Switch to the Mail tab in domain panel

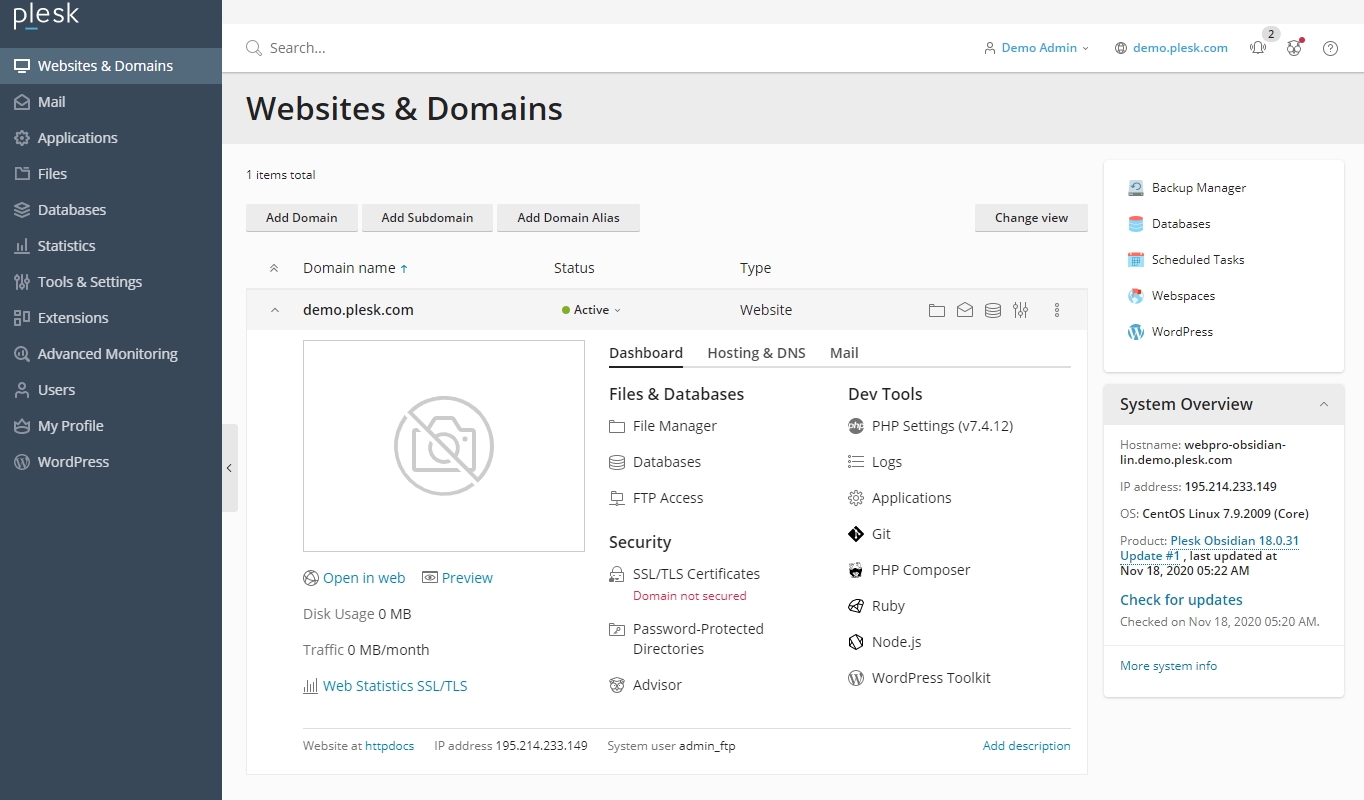coord(844,353)
